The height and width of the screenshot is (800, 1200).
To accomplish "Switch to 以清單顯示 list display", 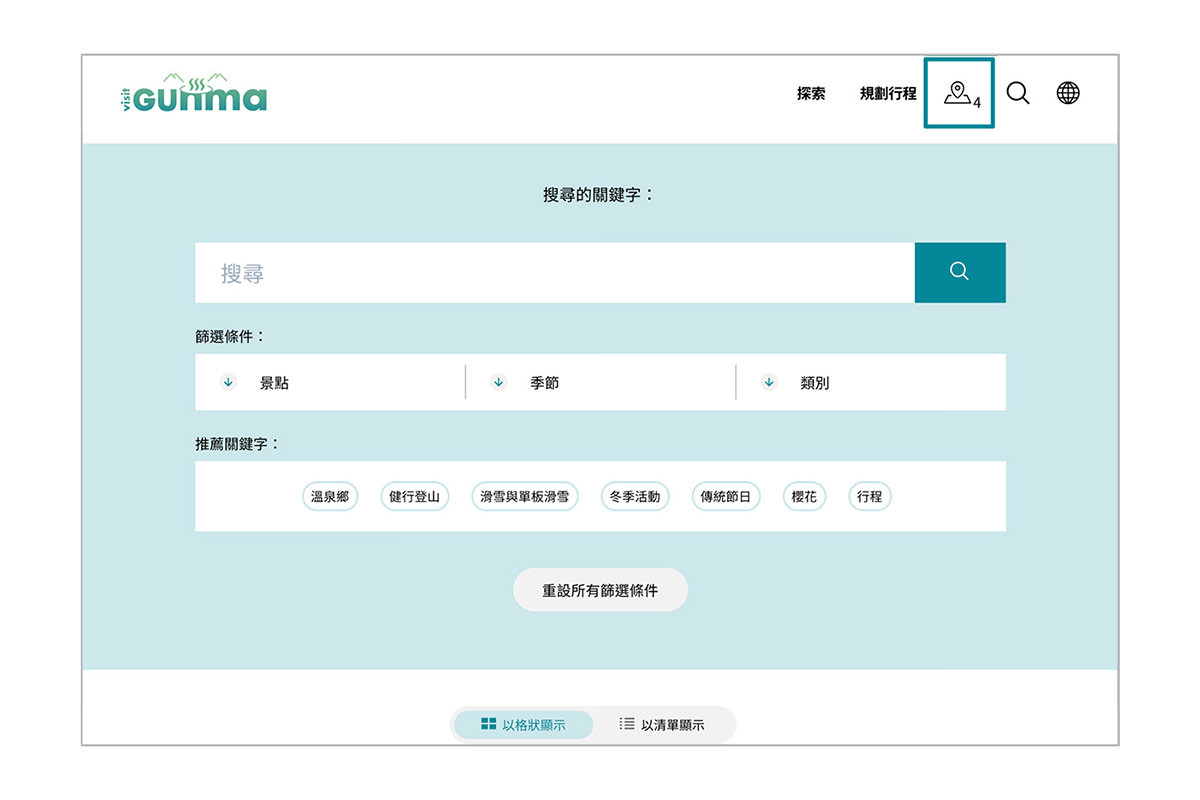I will (x=662, y=725).
